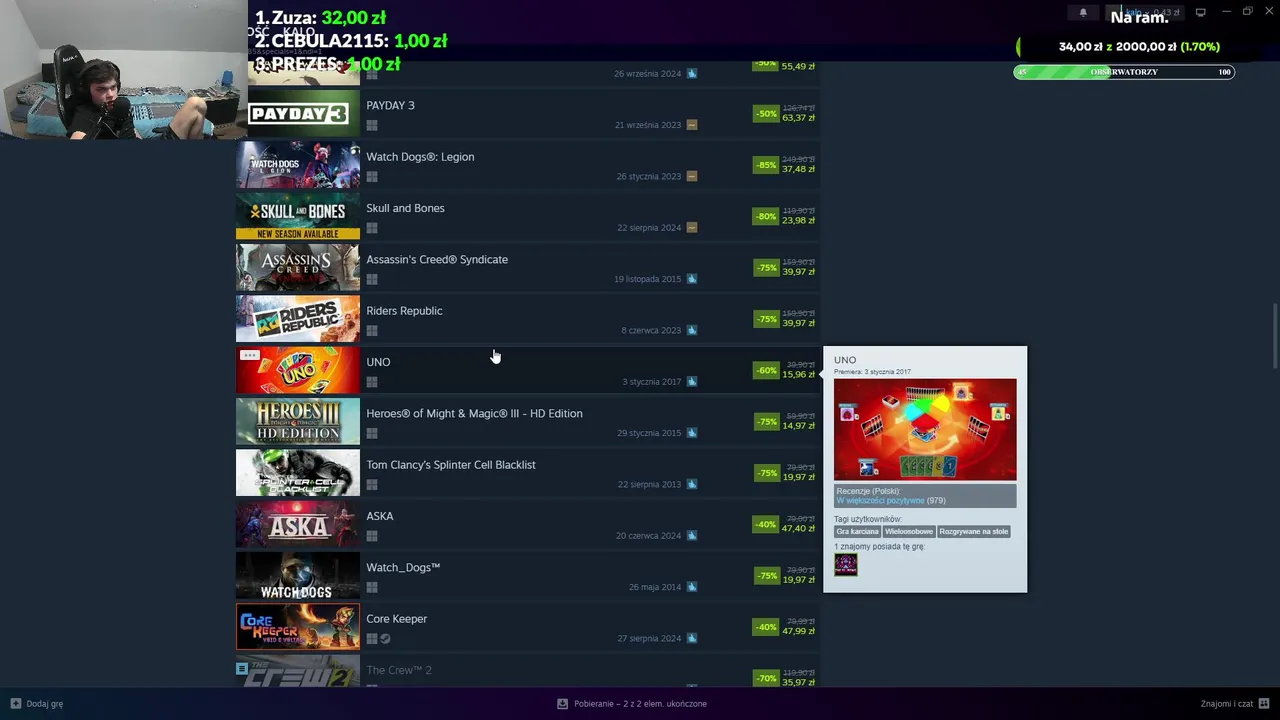1280x720 pixels.
Task: Click the 47,99 zł price for Core Keeper
Action: (798, 632)
